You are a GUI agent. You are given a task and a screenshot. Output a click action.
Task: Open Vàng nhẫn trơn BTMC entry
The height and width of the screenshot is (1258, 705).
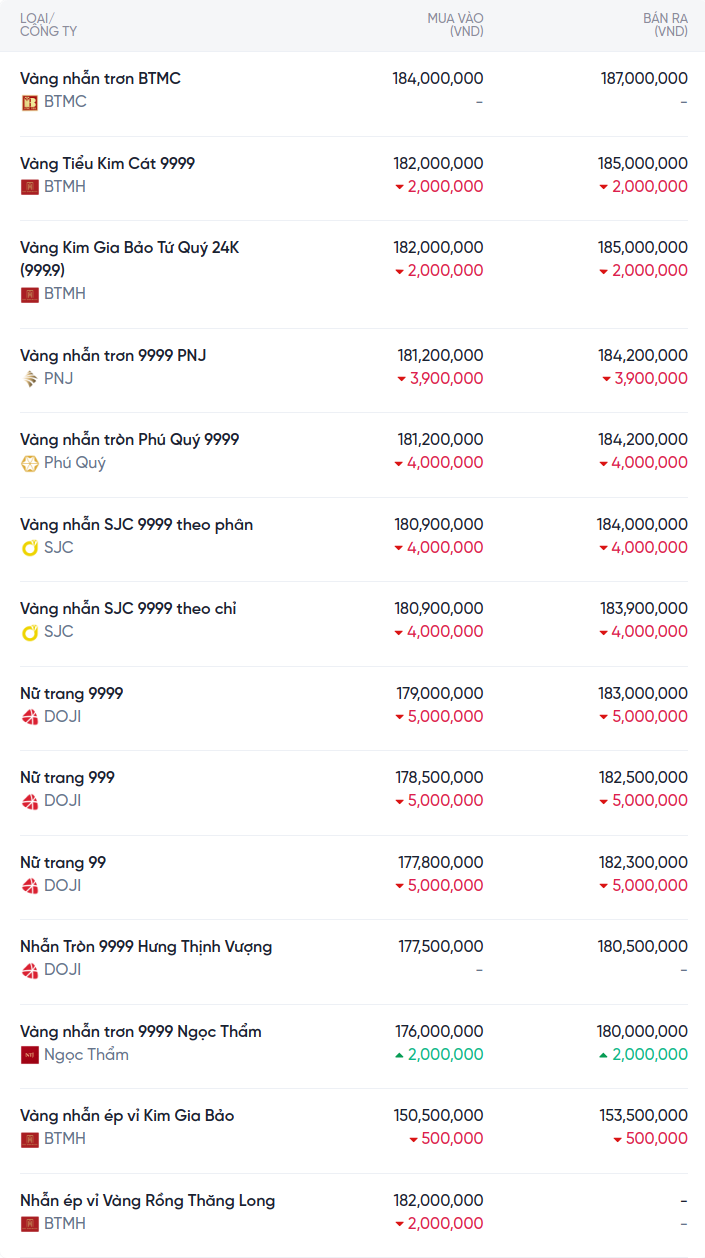pos(100,78)
